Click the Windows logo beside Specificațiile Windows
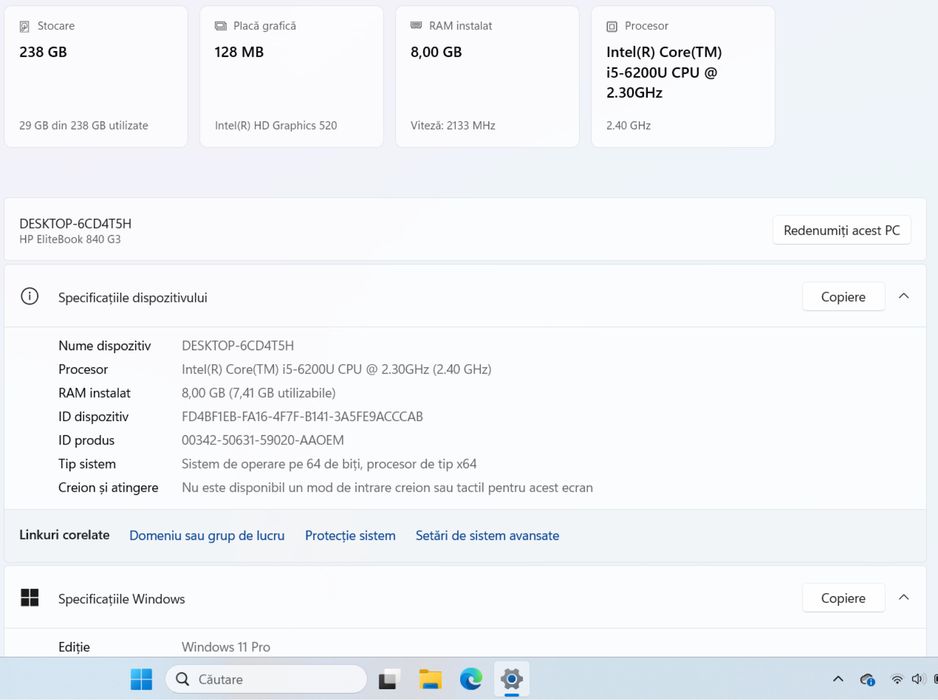Viewport: 938px width, 700px height. click(x=29, y=598)
